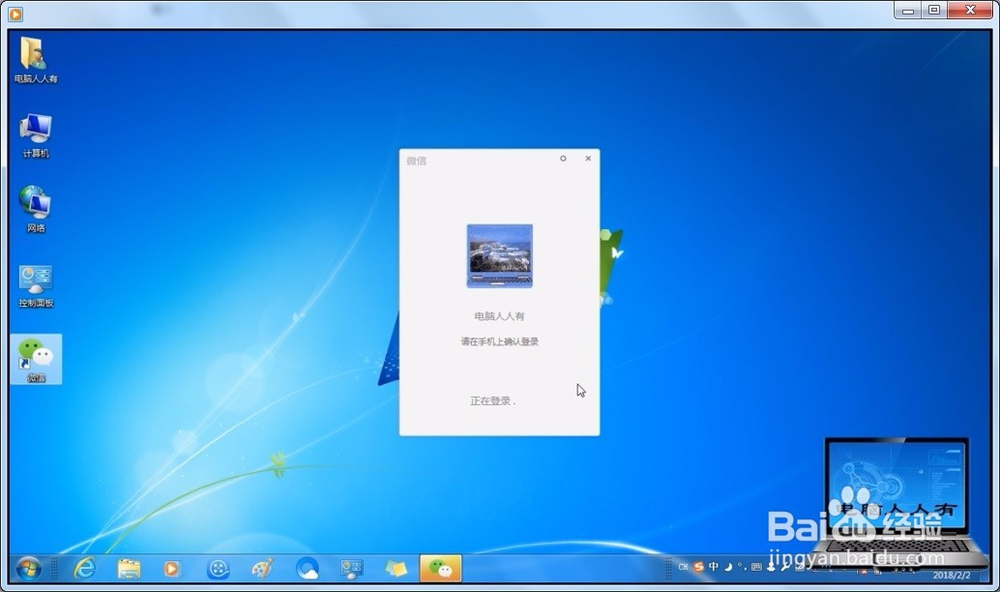Image resolution: width=1000 pixels, height=592 pixels.
Task: Open the WeChat login settings gear icon
Action: point(563,158)
